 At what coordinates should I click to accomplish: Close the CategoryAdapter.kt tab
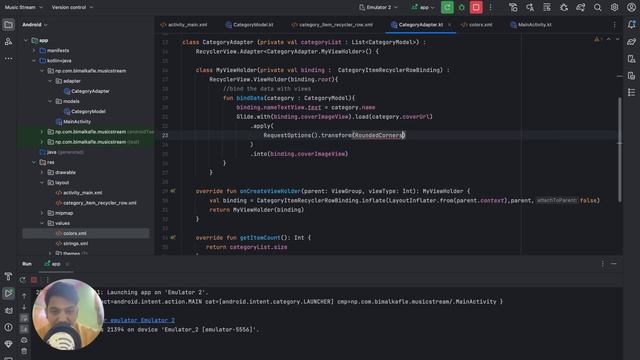click(x=449, y=25)
